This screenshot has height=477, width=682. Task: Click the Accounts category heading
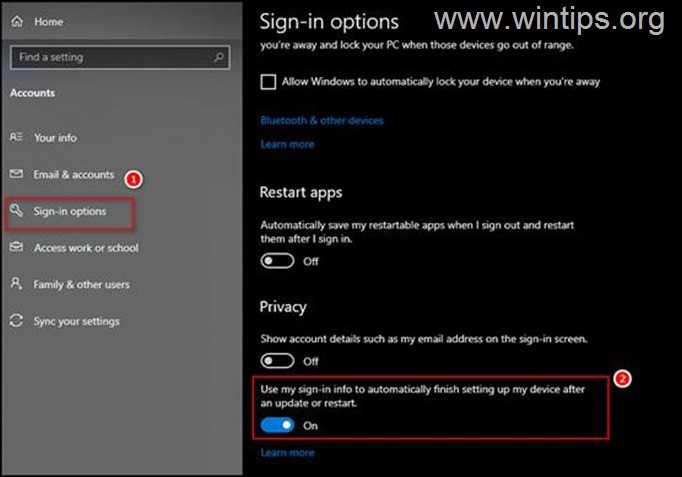33,93
